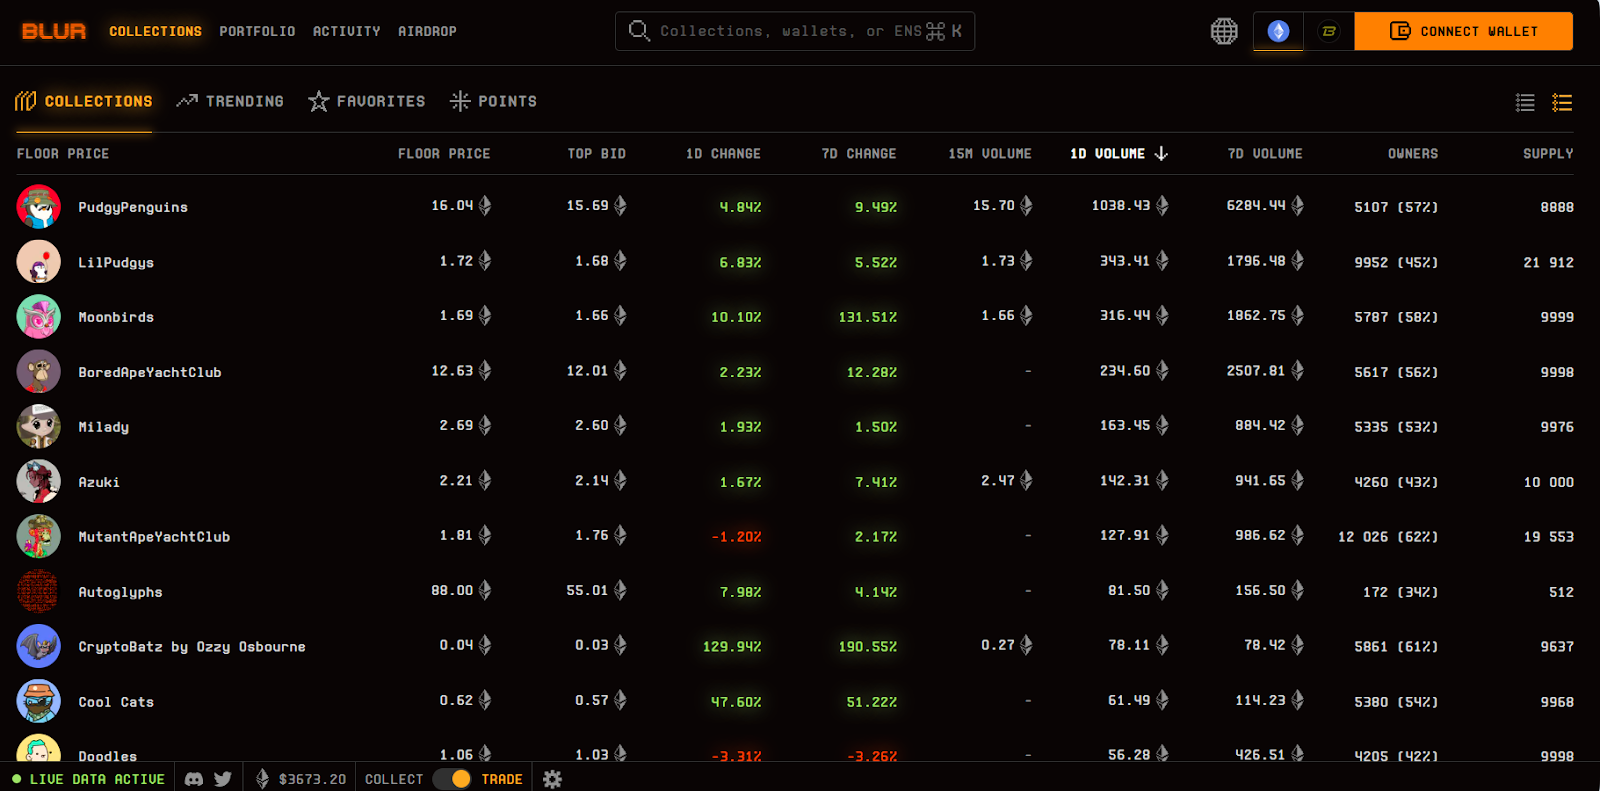Open the language globe icon
This screenshot has width=1600, height=791.
(x=1224, y=31)
